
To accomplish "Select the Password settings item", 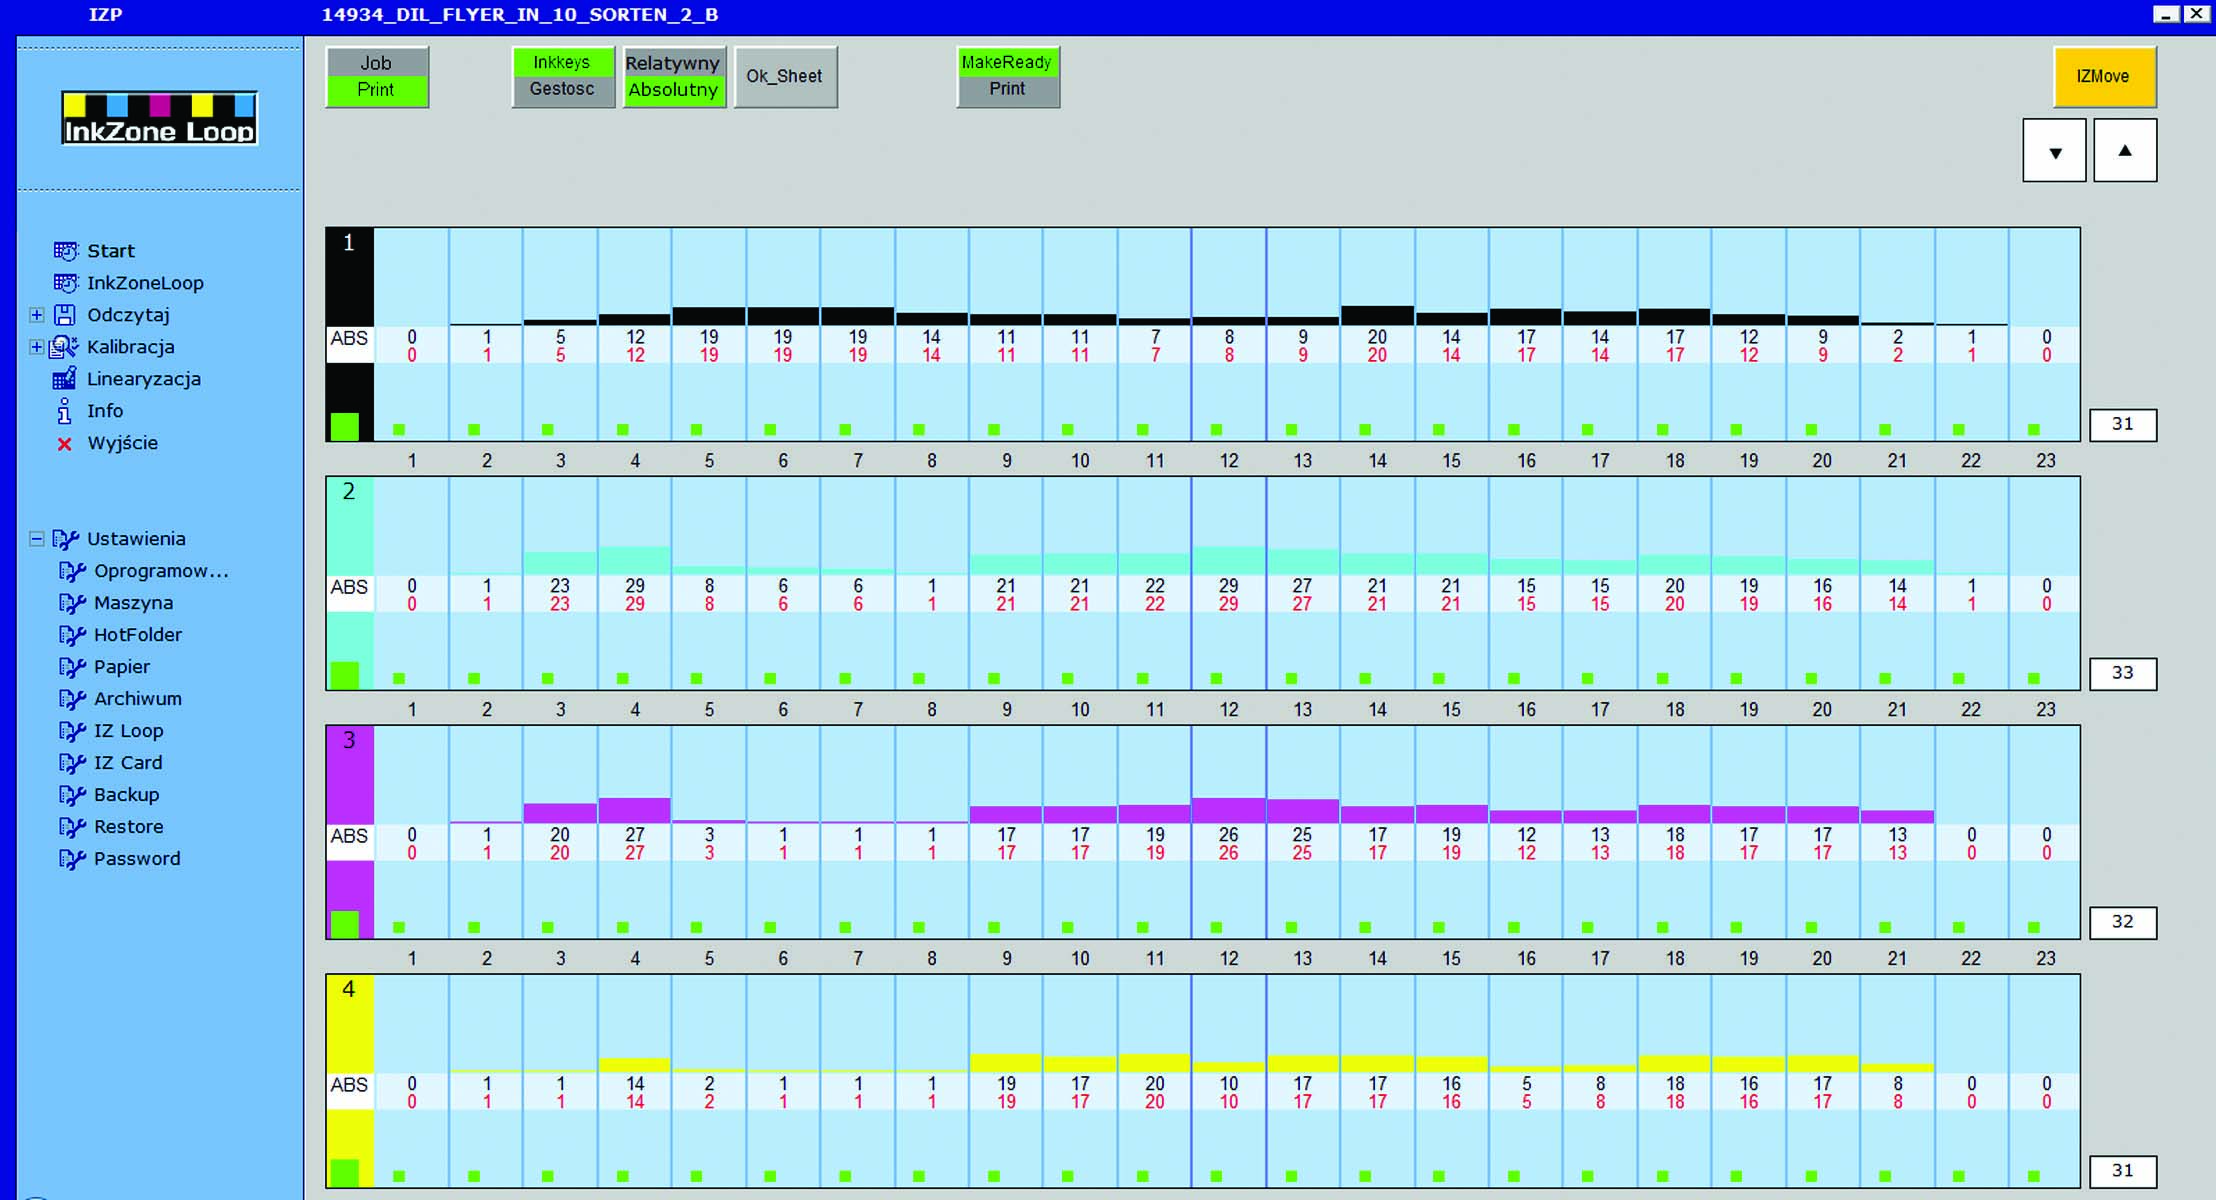I will (x=136, y=859).
